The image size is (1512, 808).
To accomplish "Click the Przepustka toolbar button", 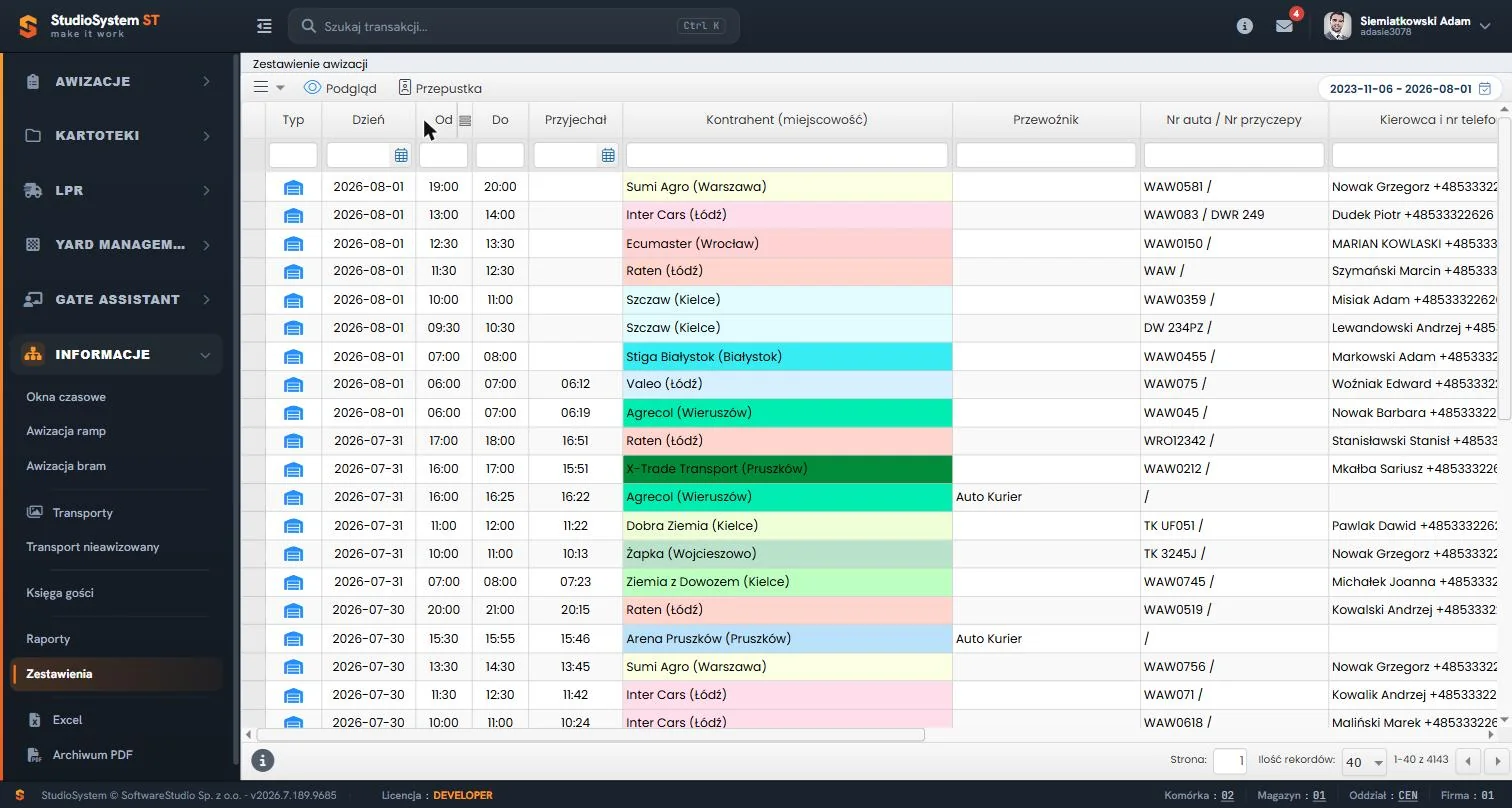I will (x=440, y=88).
